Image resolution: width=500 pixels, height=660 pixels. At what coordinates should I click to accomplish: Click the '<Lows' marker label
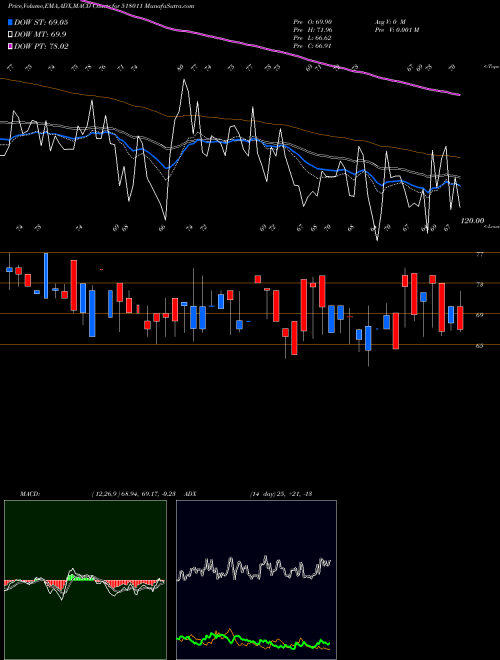pyautogui.click(x=492, y=226)
